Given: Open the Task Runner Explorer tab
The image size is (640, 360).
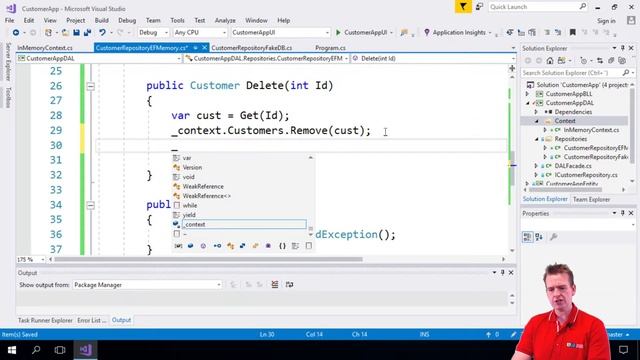Looking at the screenshot, I should [45, 320].
